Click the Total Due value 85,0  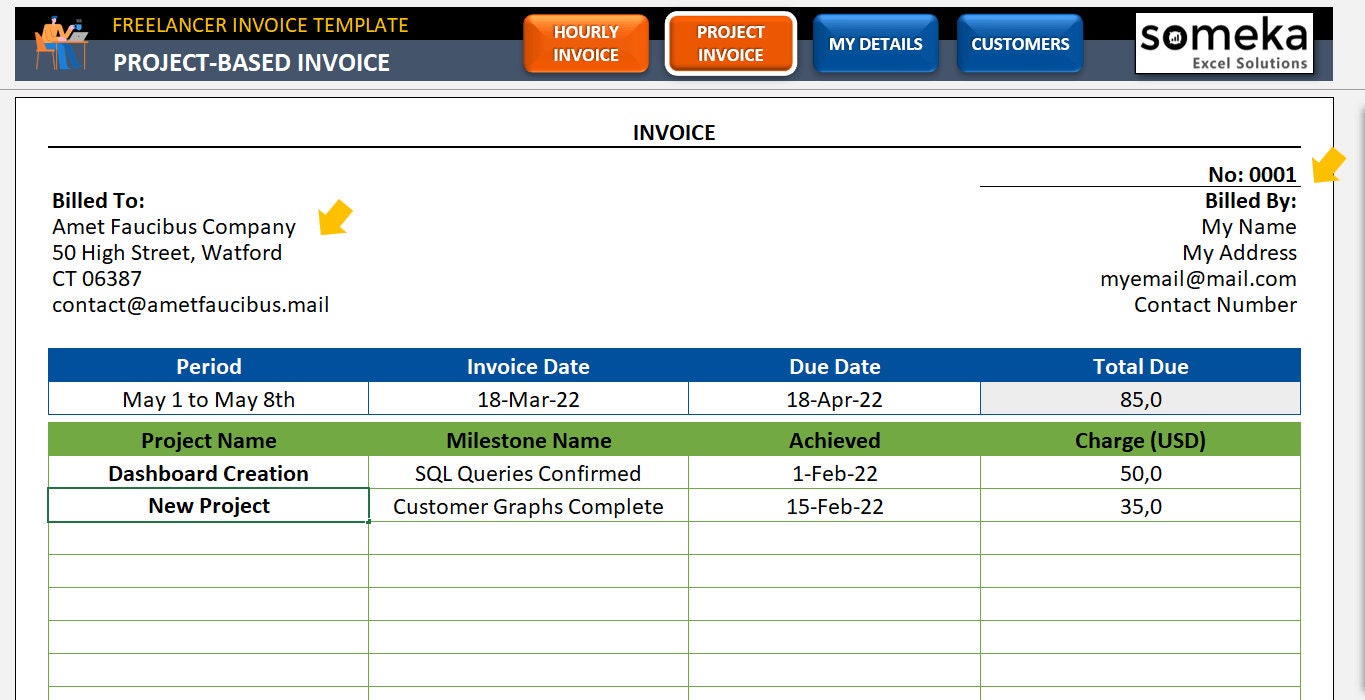[1140, 399]
